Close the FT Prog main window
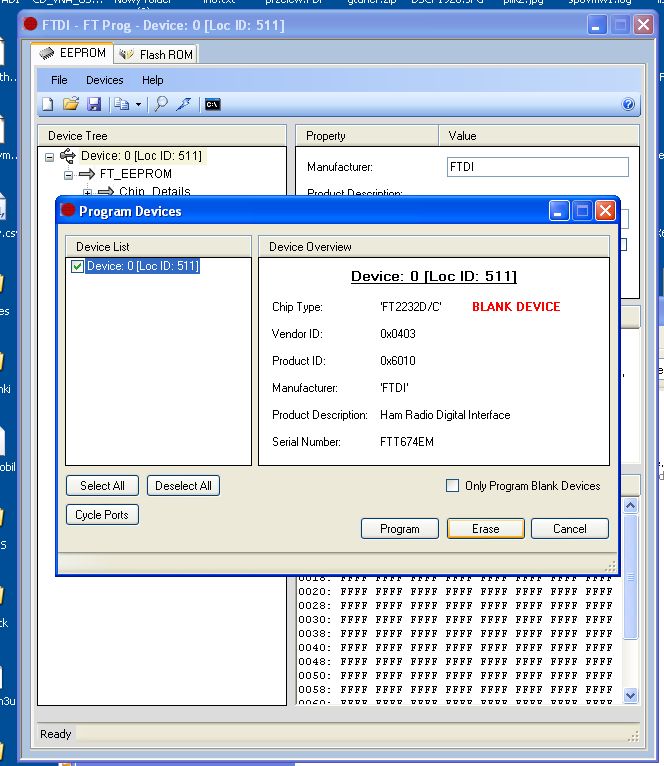The width and height of the screenshot is (664, 766). [x=643, y=24]
